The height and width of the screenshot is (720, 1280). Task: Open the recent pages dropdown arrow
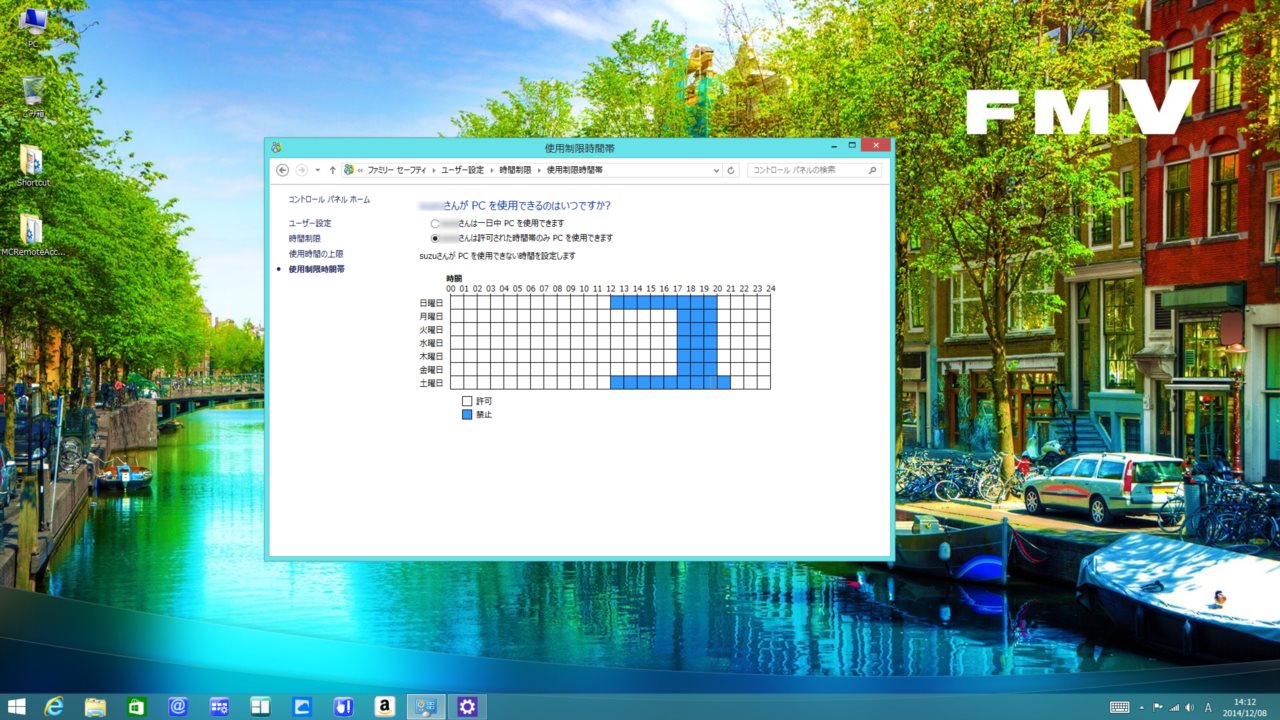pyautogui.click(x=318, y=170)
